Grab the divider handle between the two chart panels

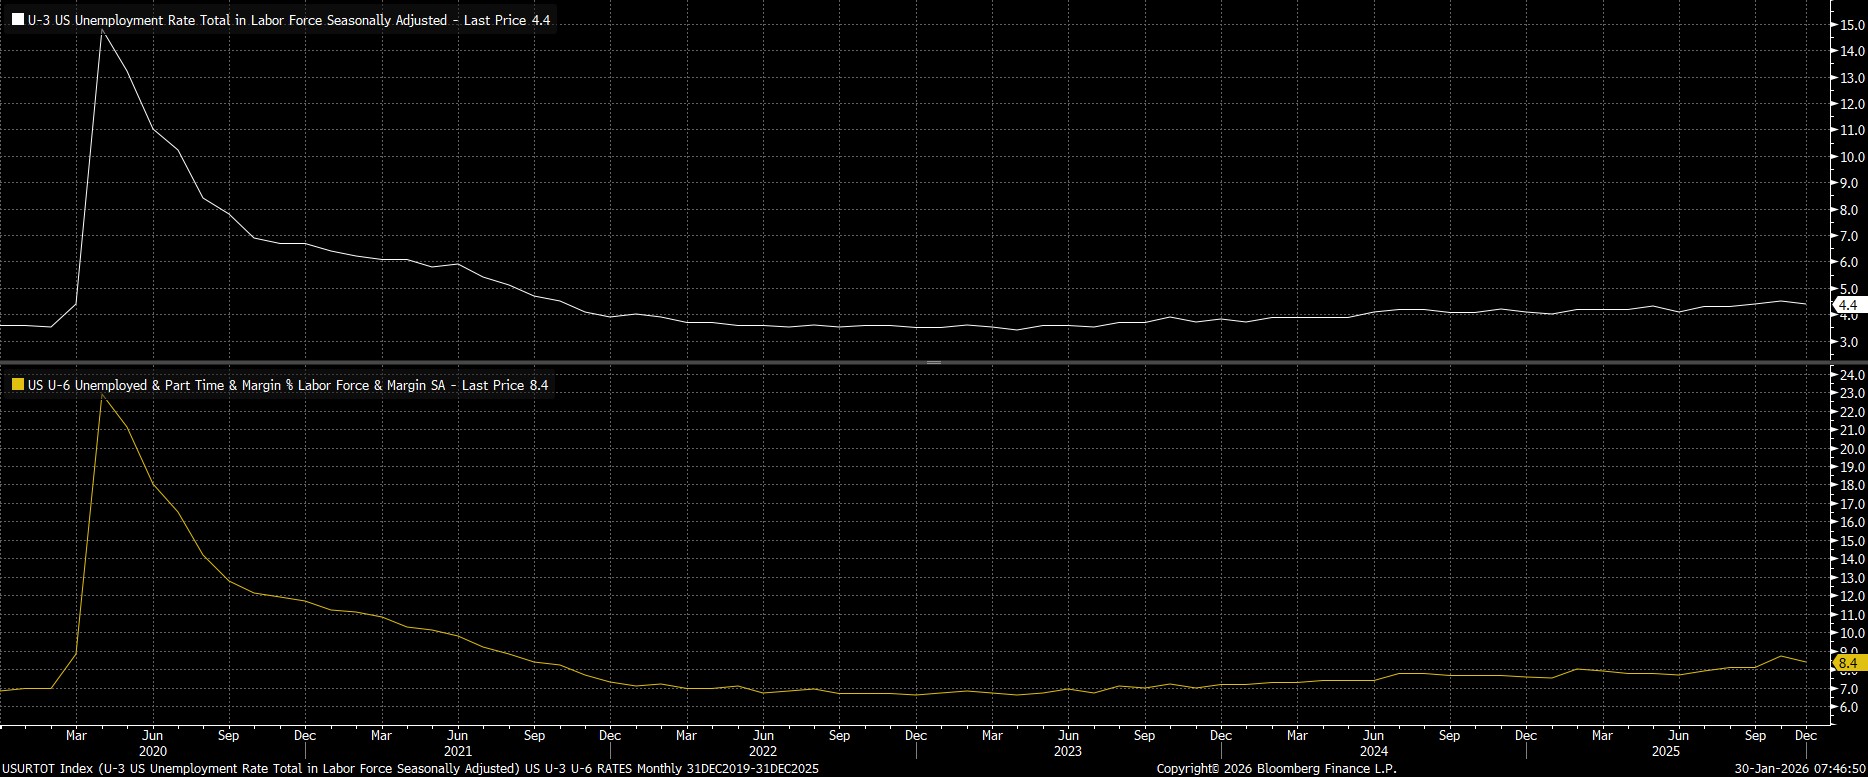tap(933, 362)
